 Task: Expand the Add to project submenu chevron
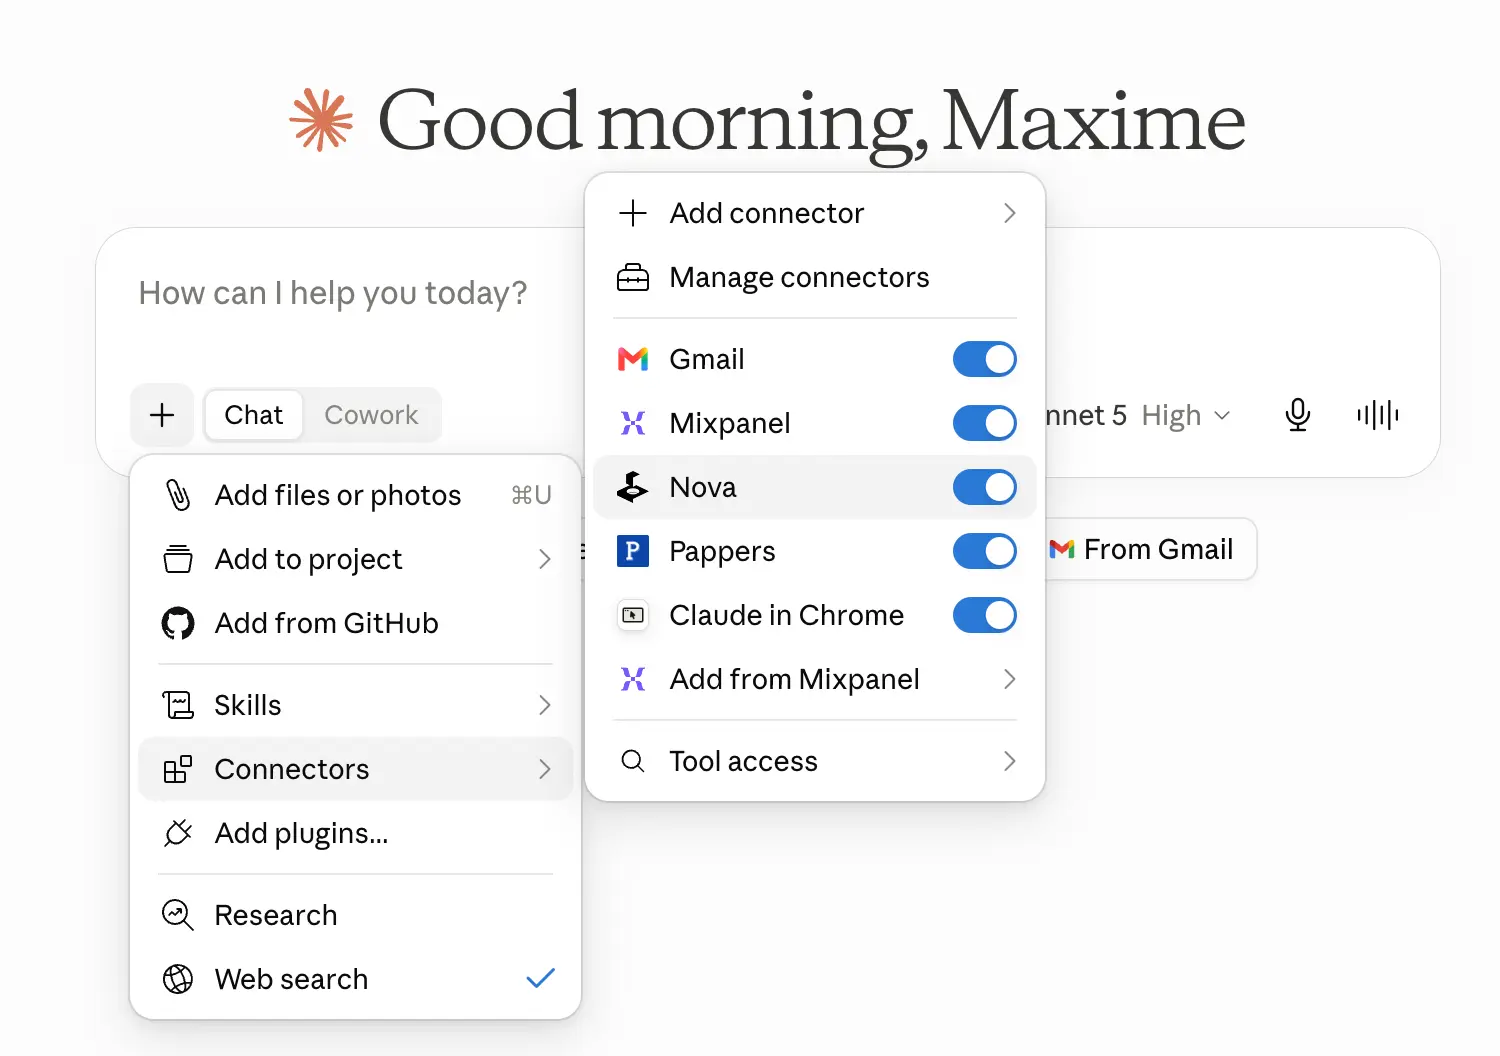pos(545,559)
